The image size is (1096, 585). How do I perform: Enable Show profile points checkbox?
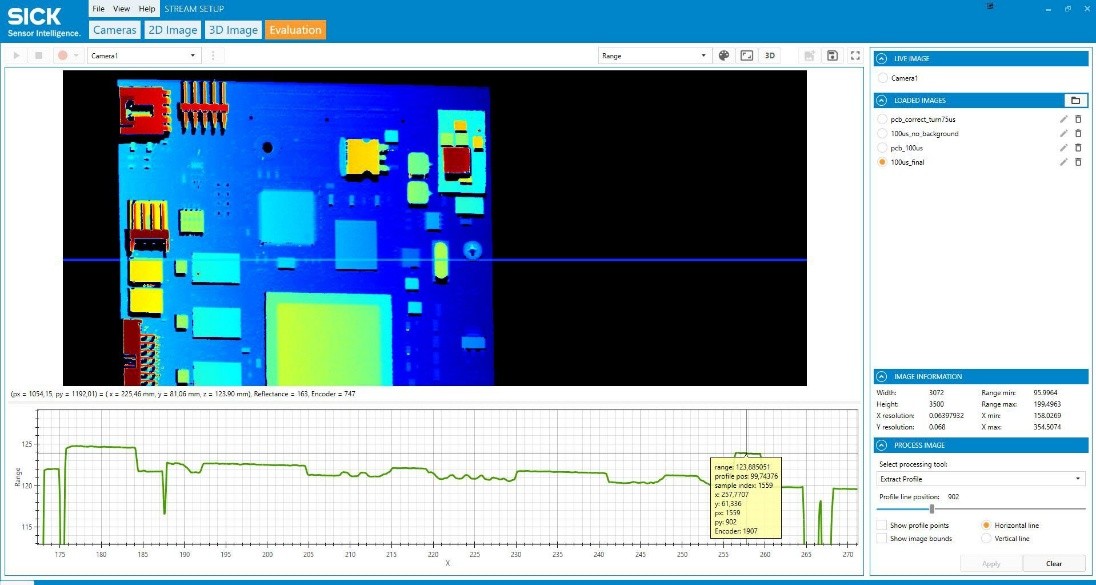click(x=881, y=525)
